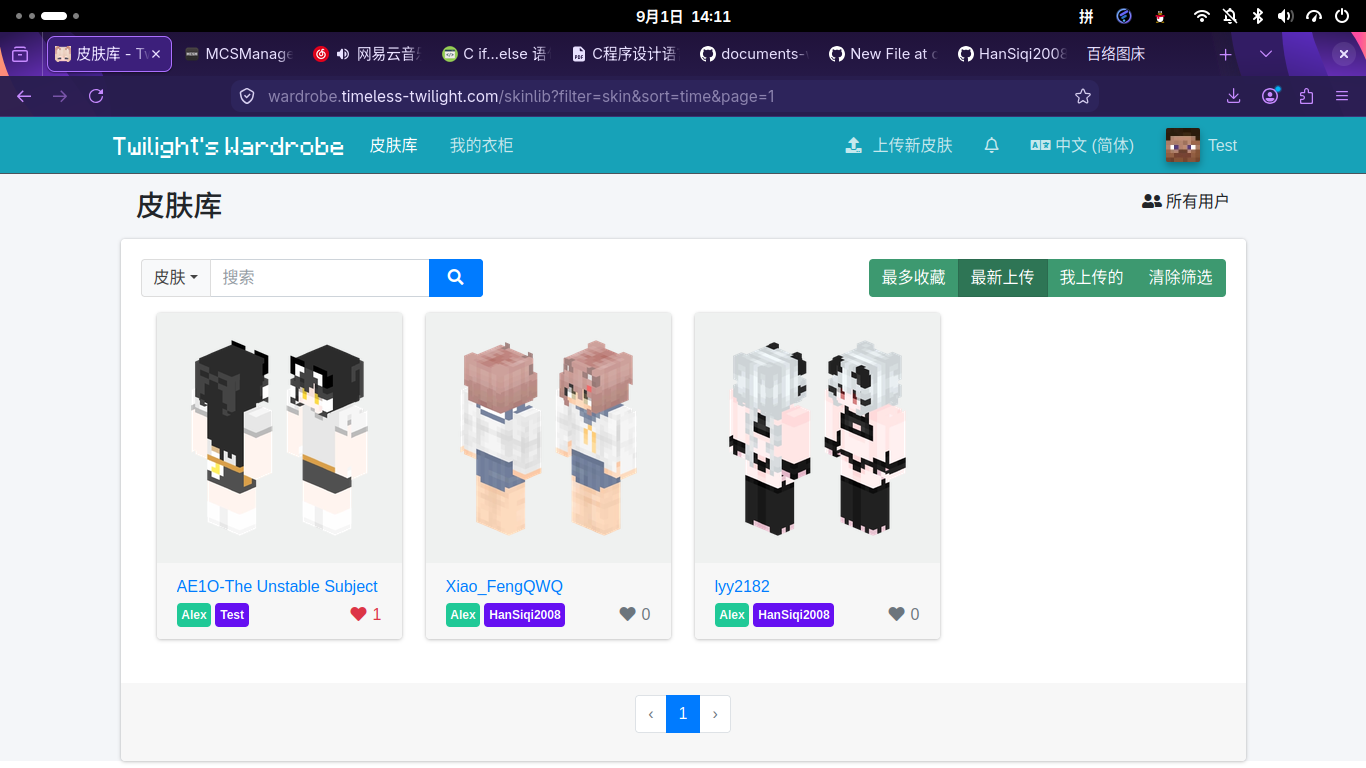This screenshot has width=1366, height=768.
Task: Click the notification bell icon
Action: (991, 146)
